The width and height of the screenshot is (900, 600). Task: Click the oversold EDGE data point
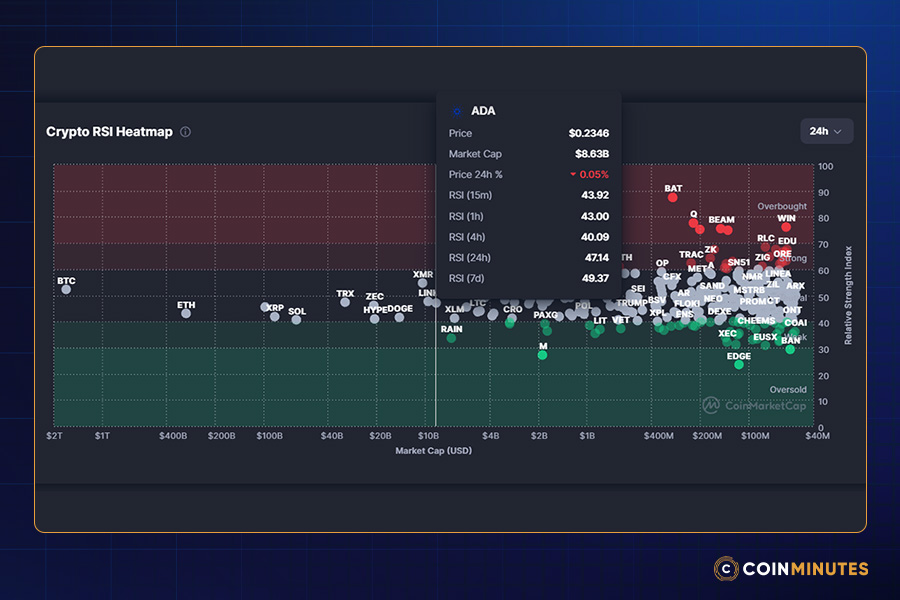(739, 365)
